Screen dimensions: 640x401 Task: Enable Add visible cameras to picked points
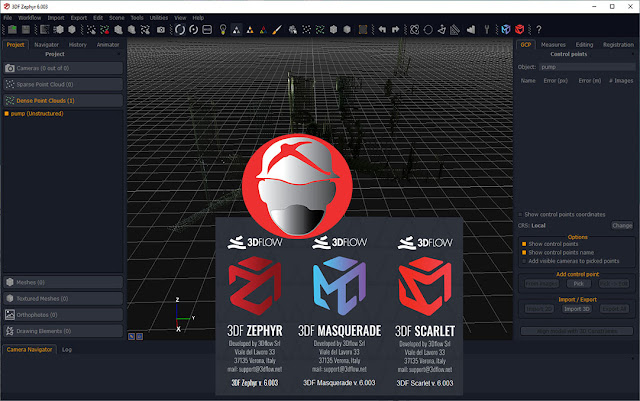pyautogui.click(x=524, y=261)
